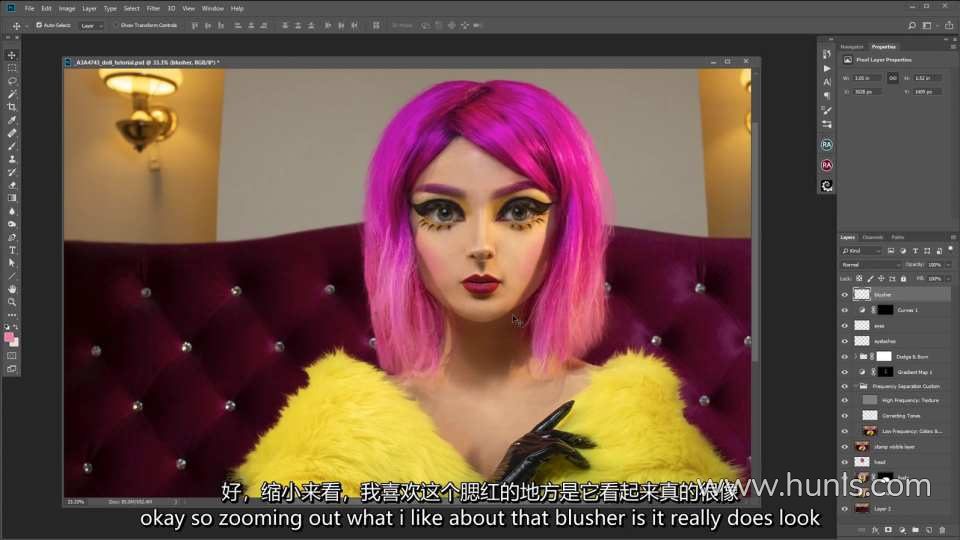Screen dimensions: 960x540
Task: Hide the Curves 1 layer
Action: pos(845,310)
